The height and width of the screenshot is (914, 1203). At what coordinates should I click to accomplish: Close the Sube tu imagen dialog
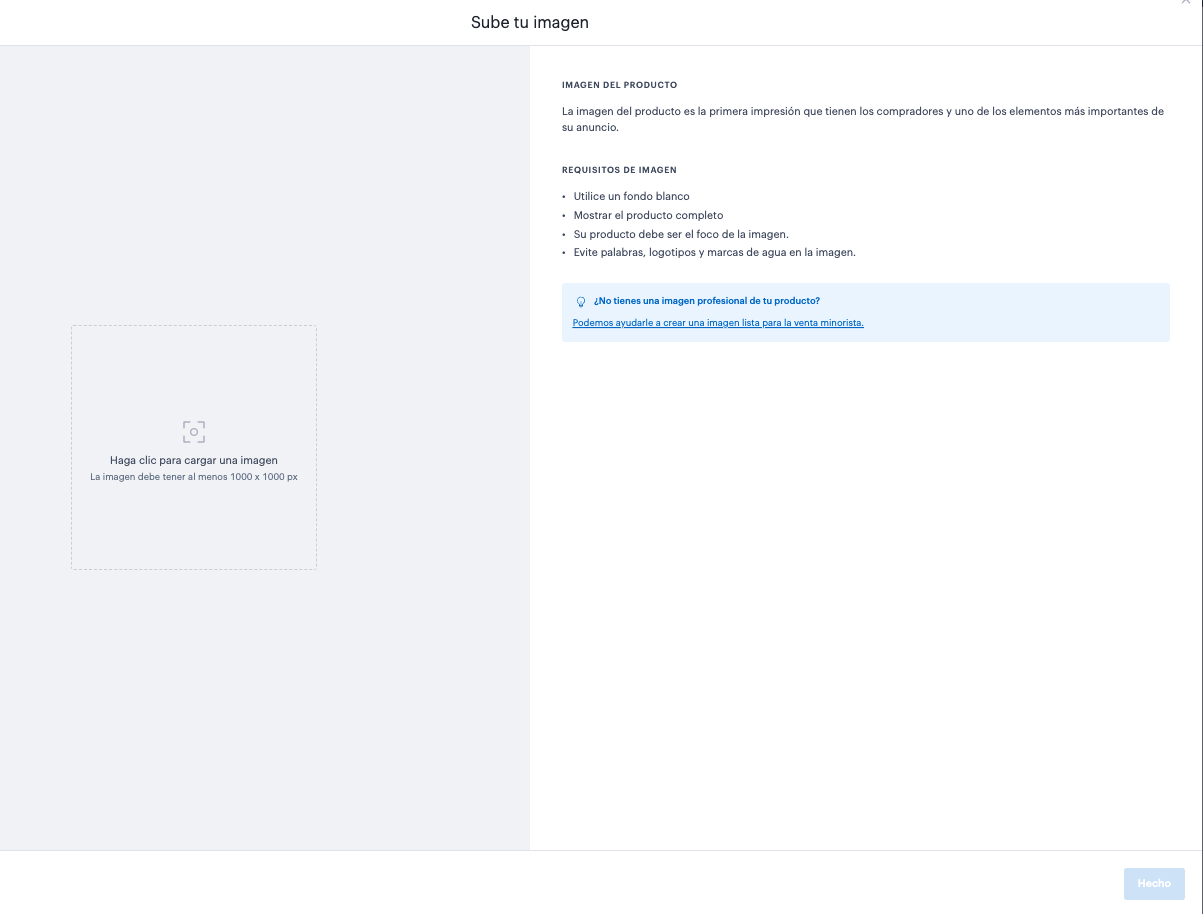pos(1186,3)
